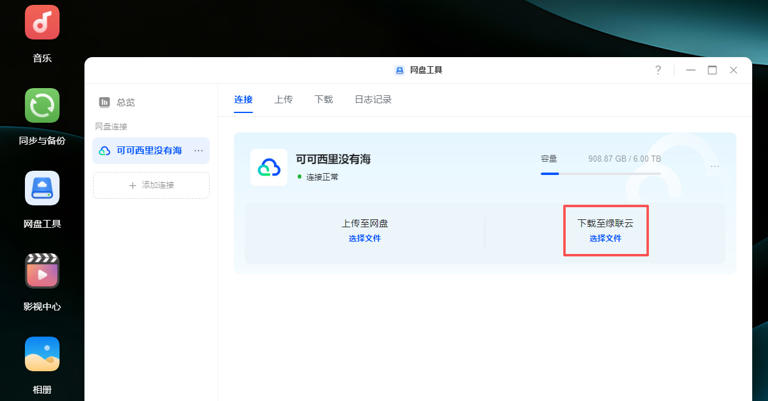This screenshot has width=768, height=401.
Task: Click 选择文件 under 上传至网盘
Action: (x=364, y=238)
